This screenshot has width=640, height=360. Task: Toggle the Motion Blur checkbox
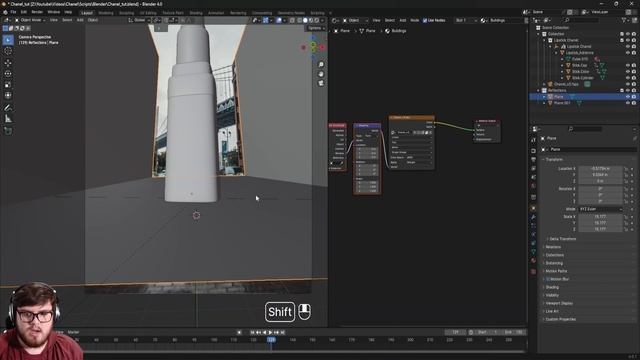548,279
